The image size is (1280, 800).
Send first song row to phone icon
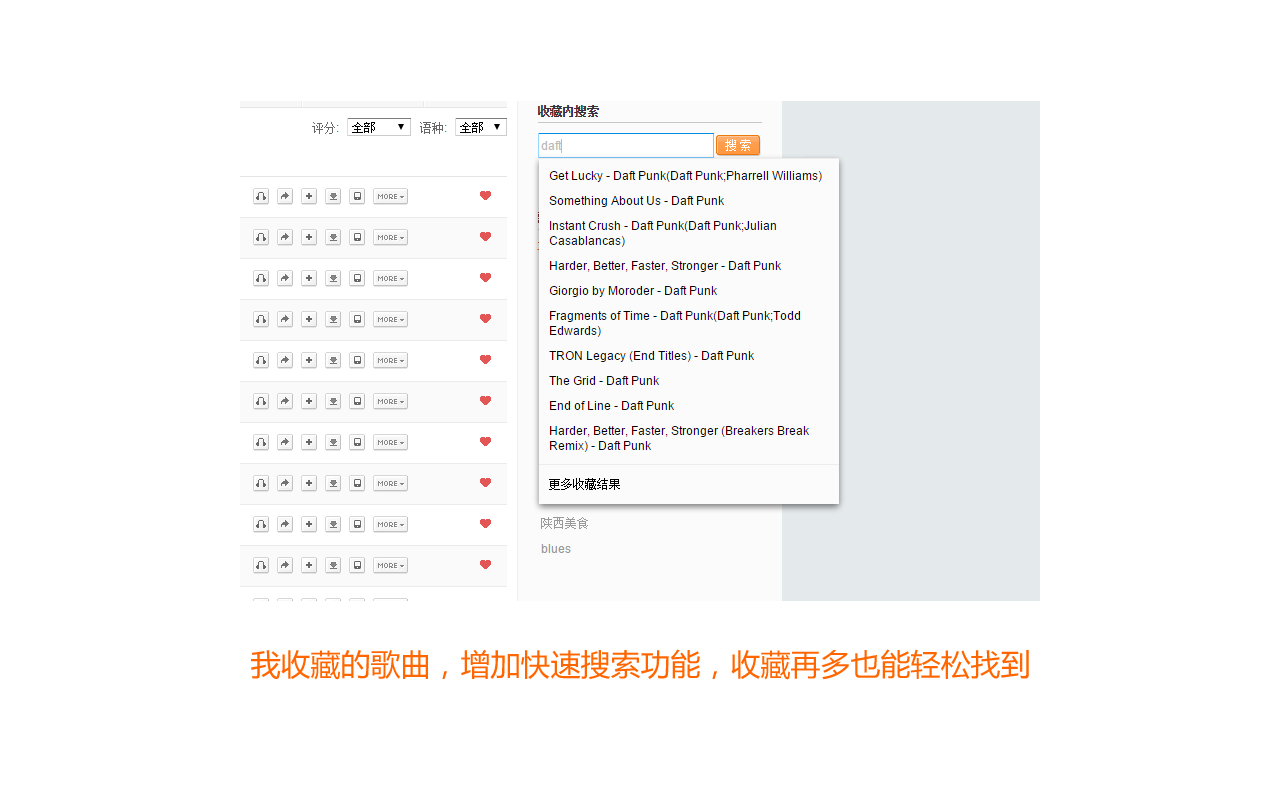pyautogui.click(x=357, y=196)
